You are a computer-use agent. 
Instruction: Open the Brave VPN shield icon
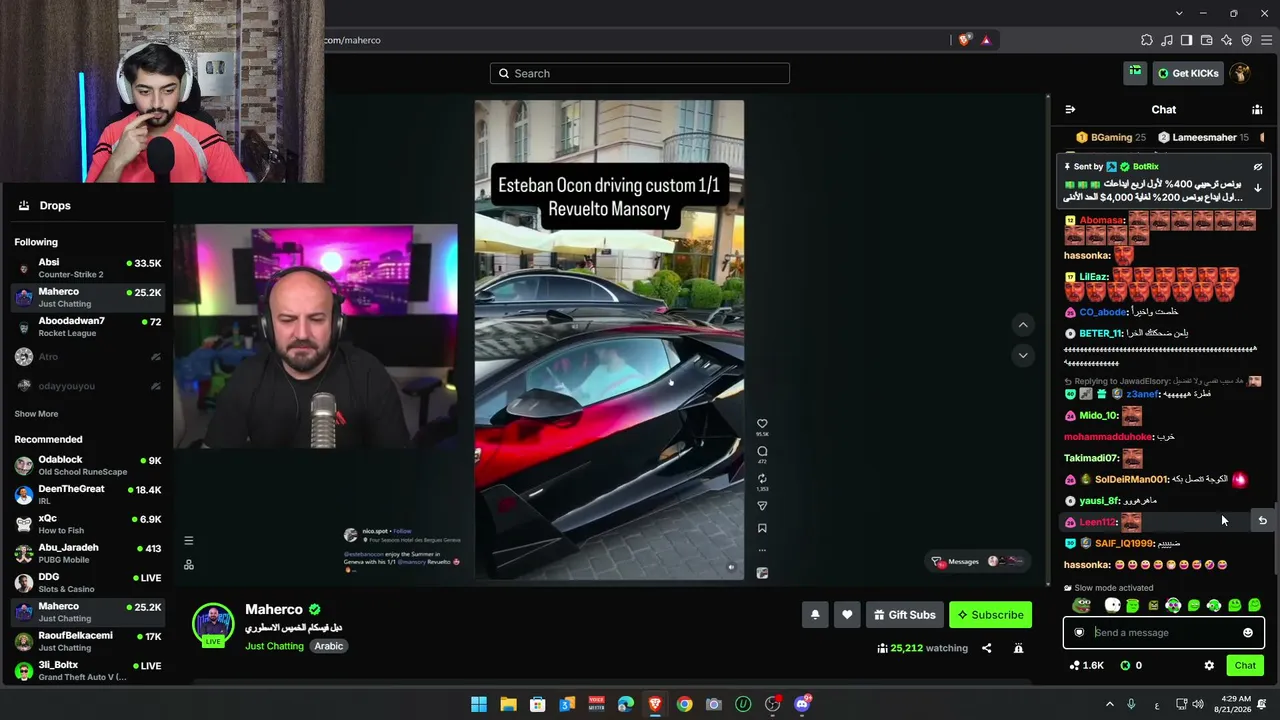point(1246,40)
